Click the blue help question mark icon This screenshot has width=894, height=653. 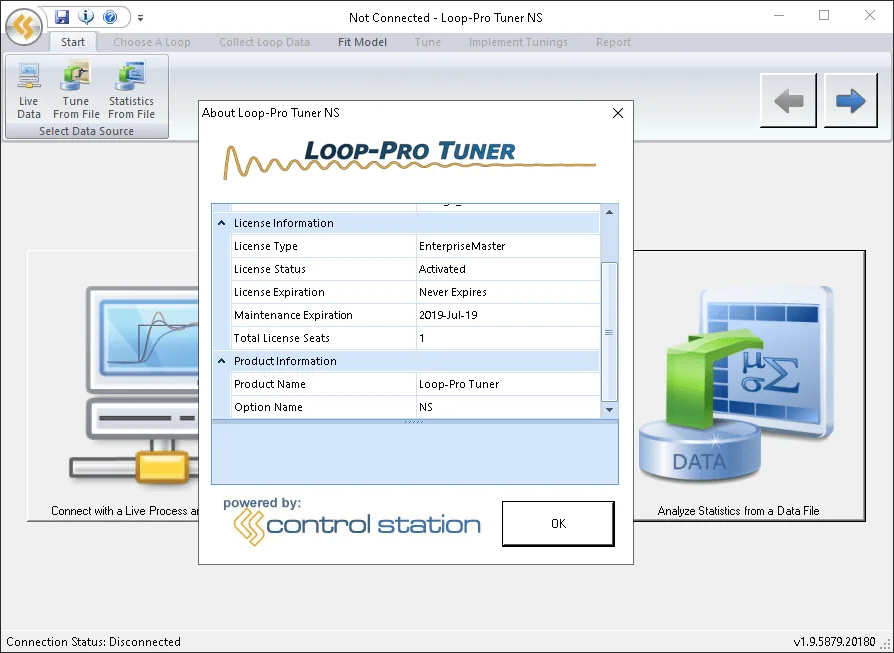click(109, 17)
